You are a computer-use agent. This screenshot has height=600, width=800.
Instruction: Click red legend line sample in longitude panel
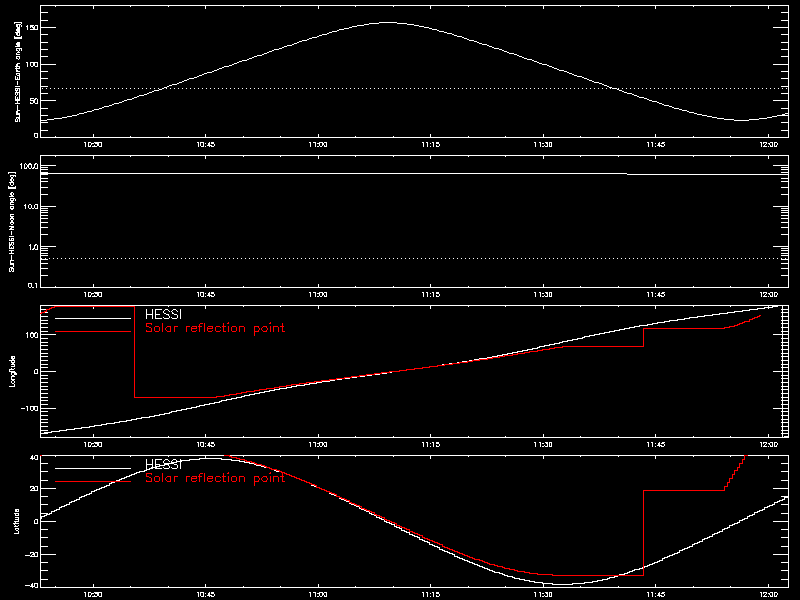93,332
